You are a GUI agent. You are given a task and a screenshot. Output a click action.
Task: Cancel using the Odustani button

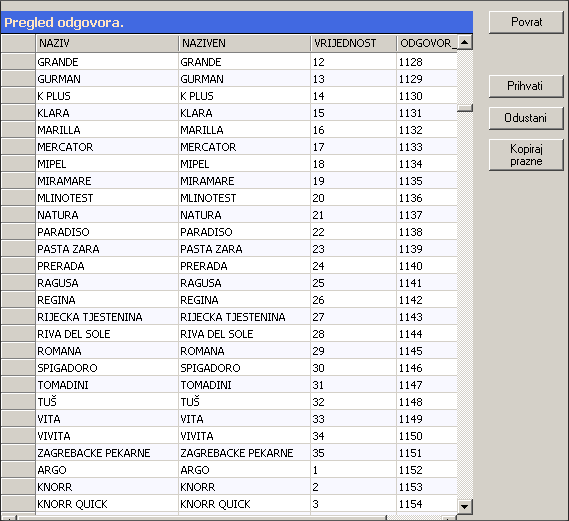pyautogui.click(x=526, y=118)
